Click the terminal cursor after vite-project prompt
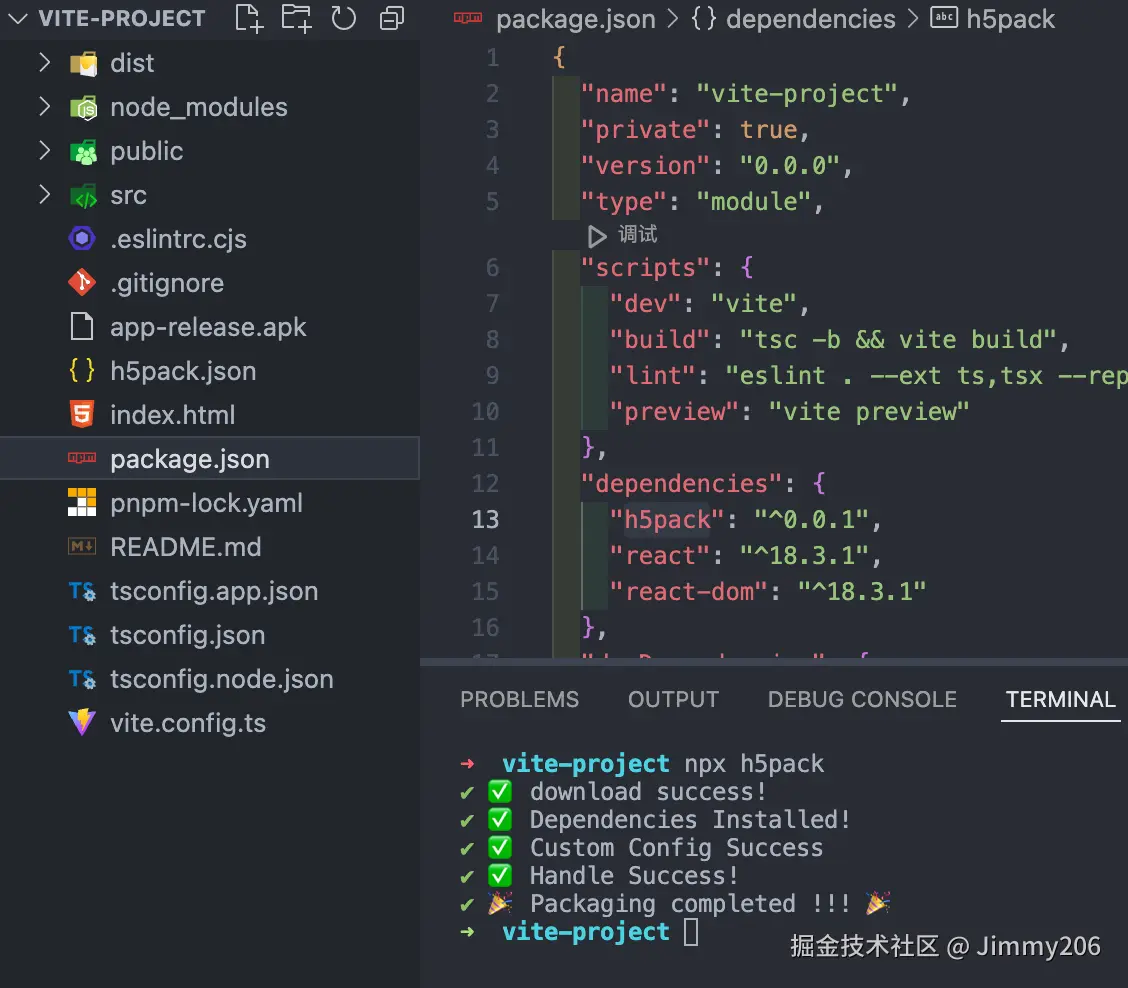Viewport: 1128px width, 988px height. (x=691, y=932)
